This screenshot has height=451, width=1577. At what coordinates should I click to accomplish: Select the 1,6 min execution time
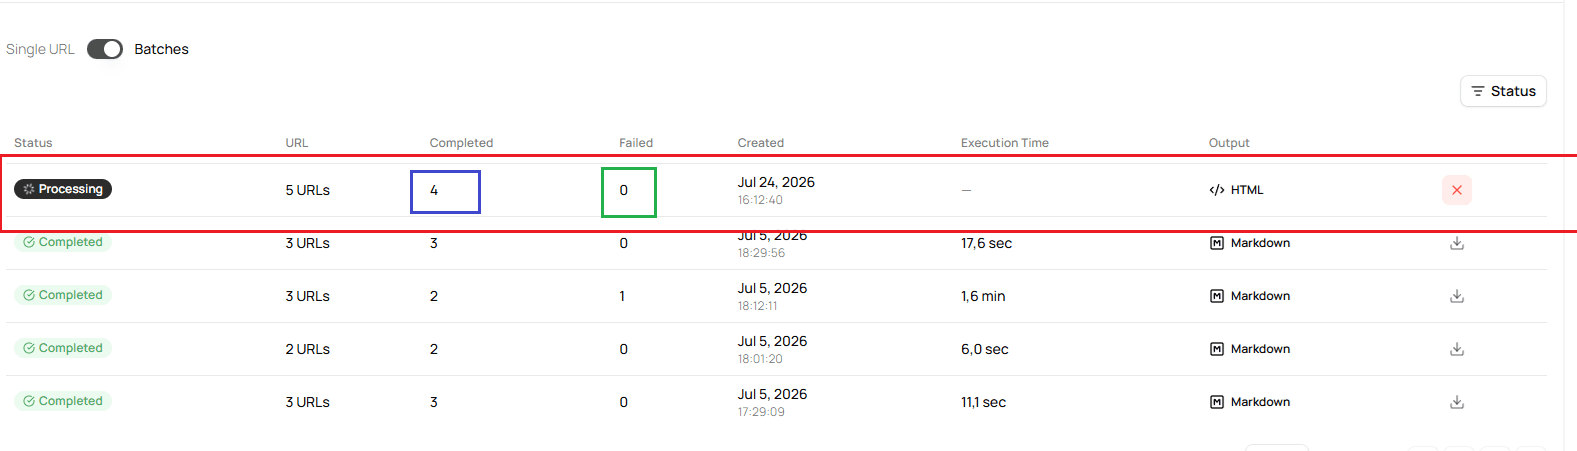pyautogui.click(x=984, y=296)
